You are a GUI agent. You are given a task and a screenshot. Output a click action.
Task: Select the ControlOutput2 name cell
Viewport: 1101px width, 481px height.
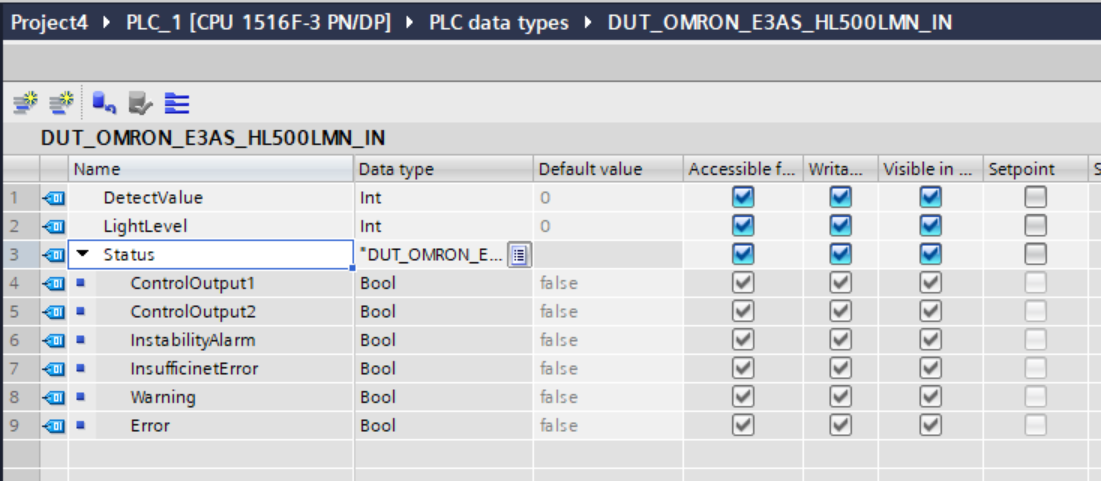click(x=211, y=312)
